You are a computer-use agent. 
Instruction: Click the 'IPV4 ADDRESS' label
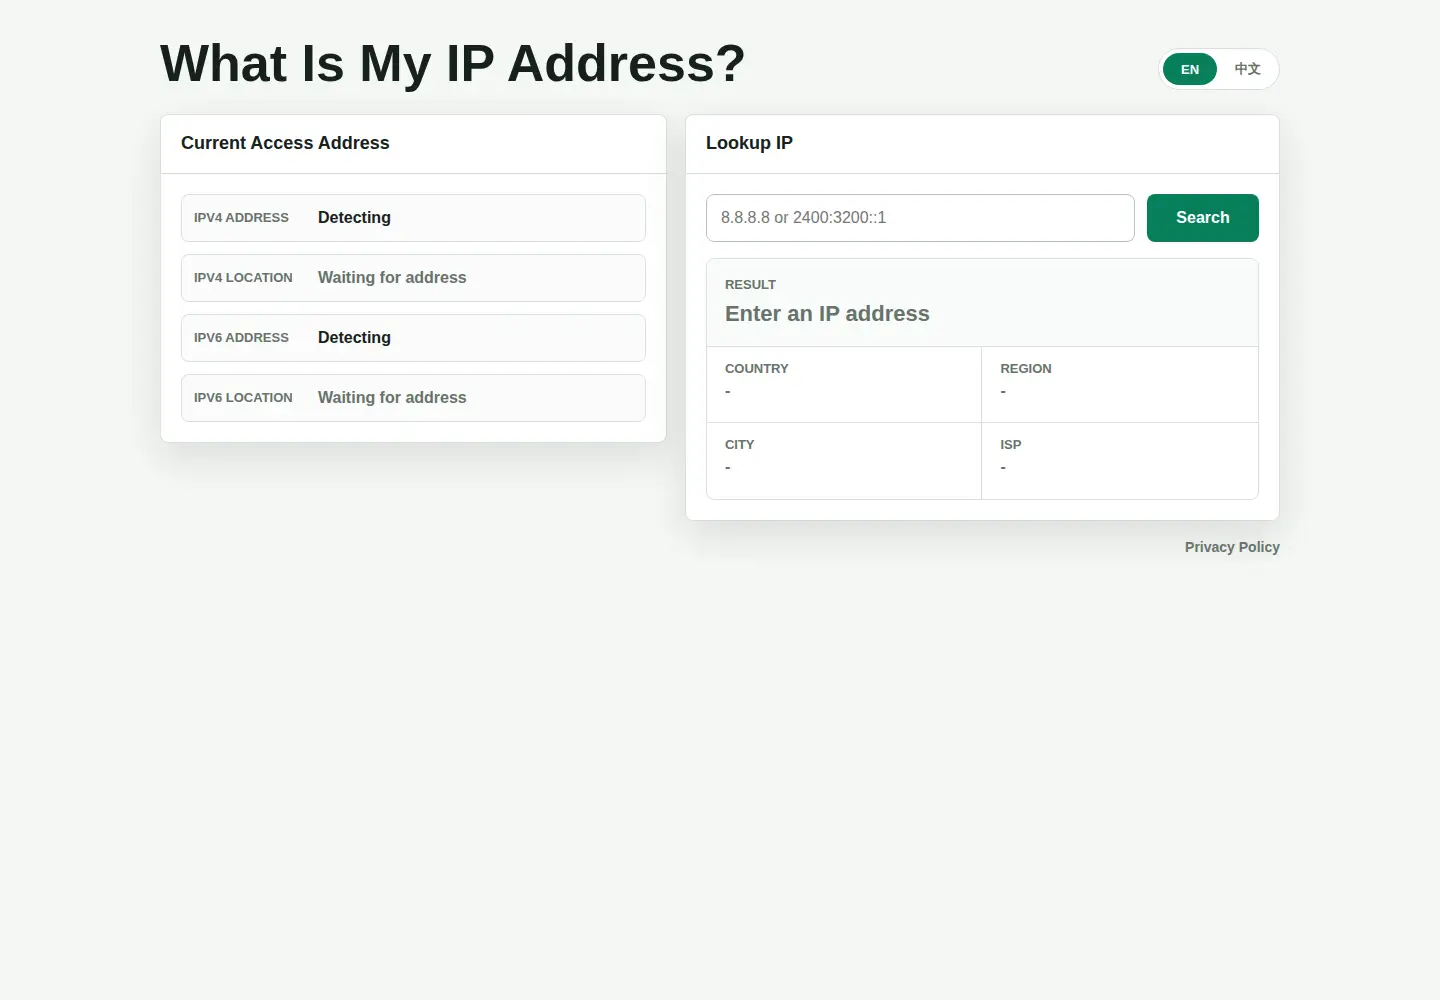pos(241,218)
